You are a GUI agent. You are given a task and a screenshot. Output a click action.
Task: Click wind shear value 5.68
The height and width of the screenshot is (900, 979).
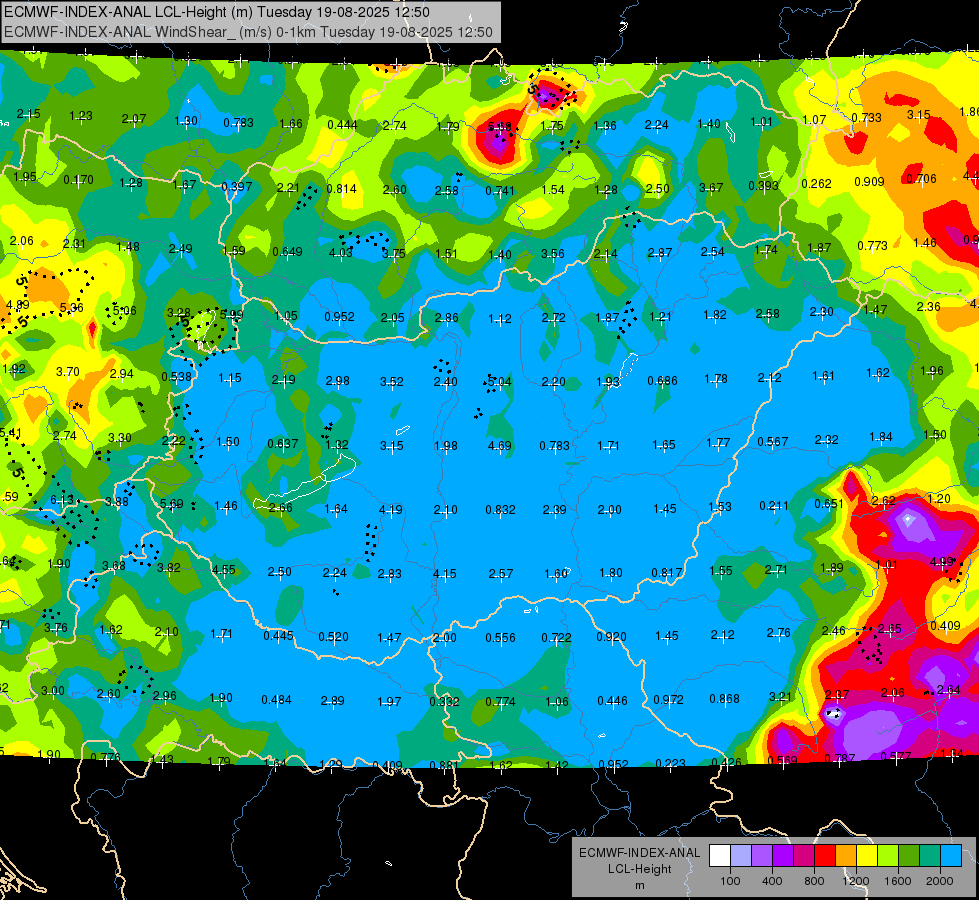499,127
